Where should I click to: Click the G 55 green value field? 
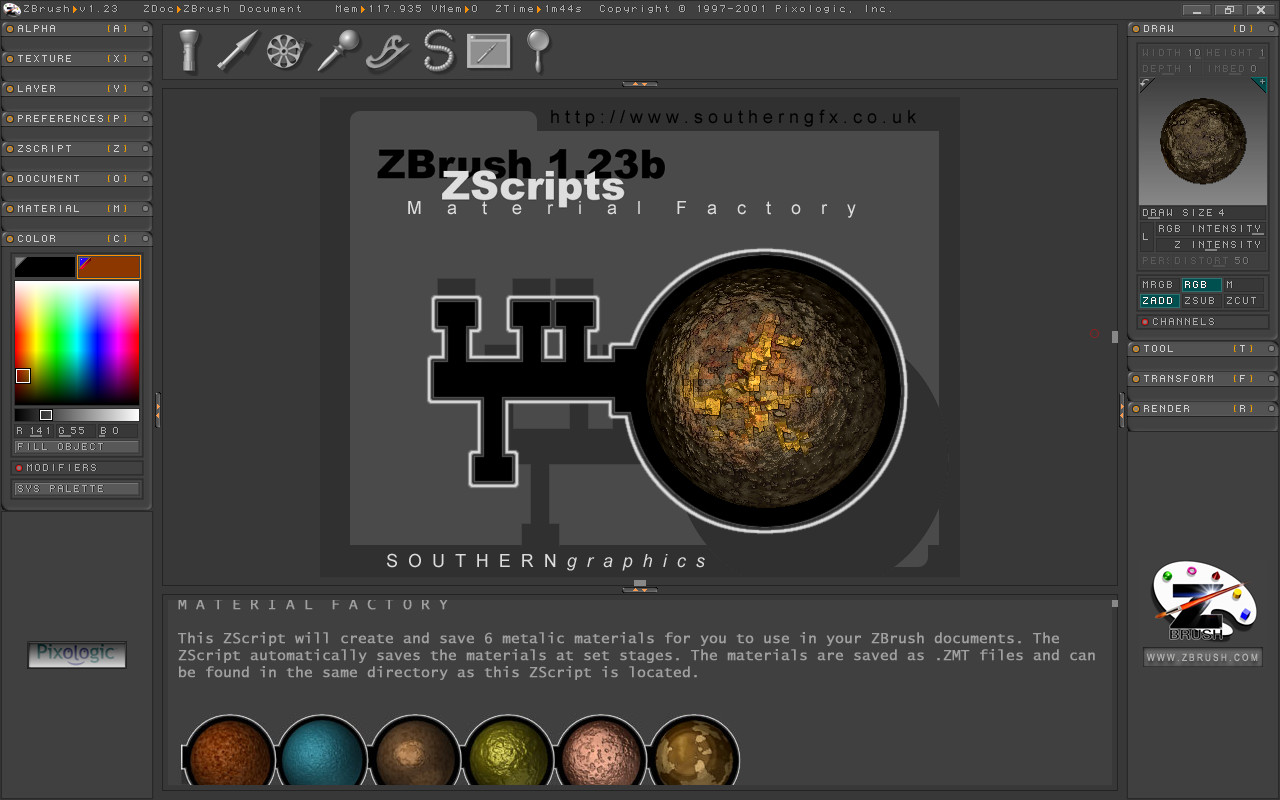click(x=76, y=431)
